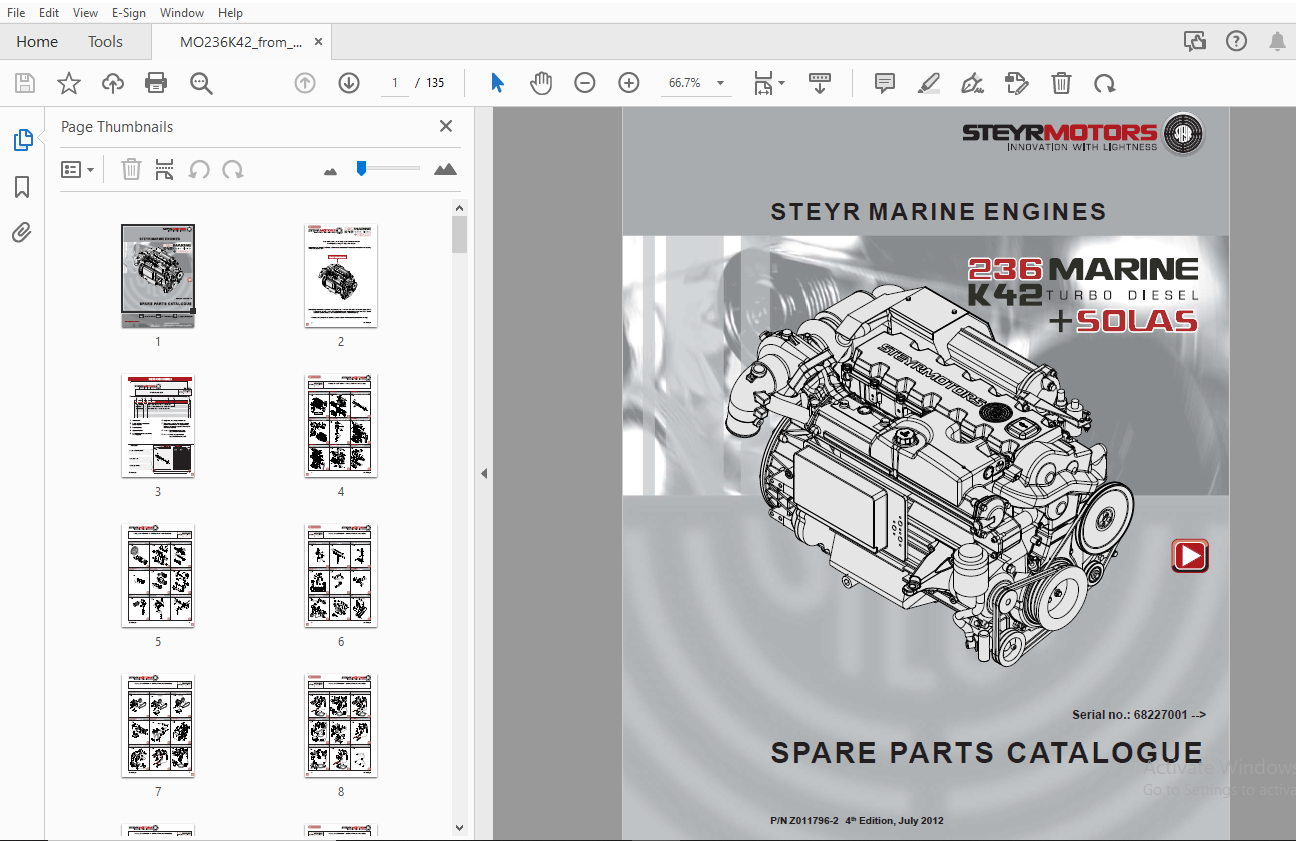Click the print pages icon in the thumbnails panel

[x=165, y=170]
